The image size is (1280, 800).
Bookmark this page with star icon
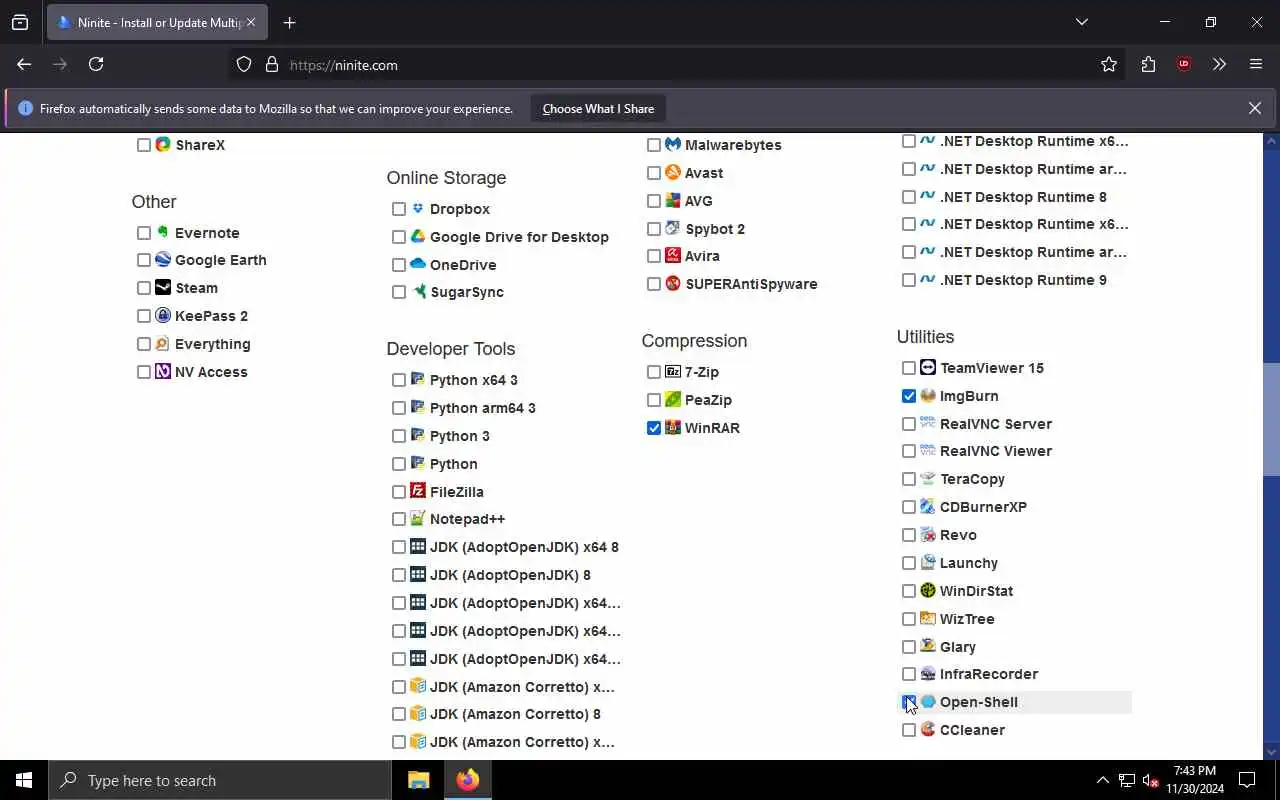(x=1109, y=64)
